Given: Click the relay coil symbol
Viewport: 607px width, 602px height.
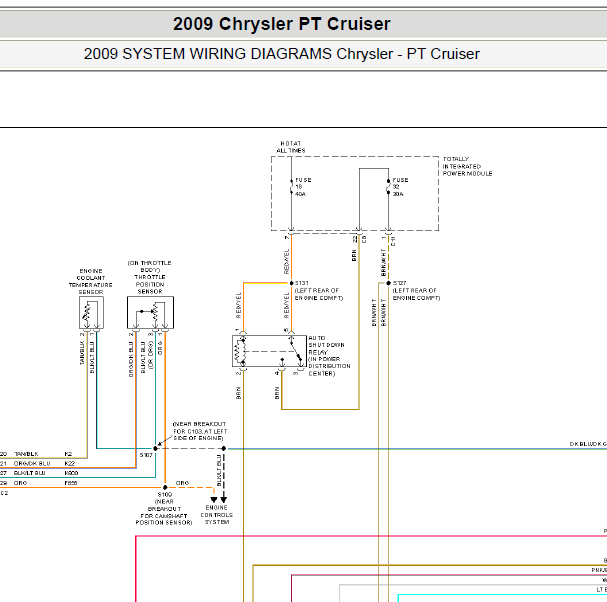Looking at the screenshot, I should point(240,351).
